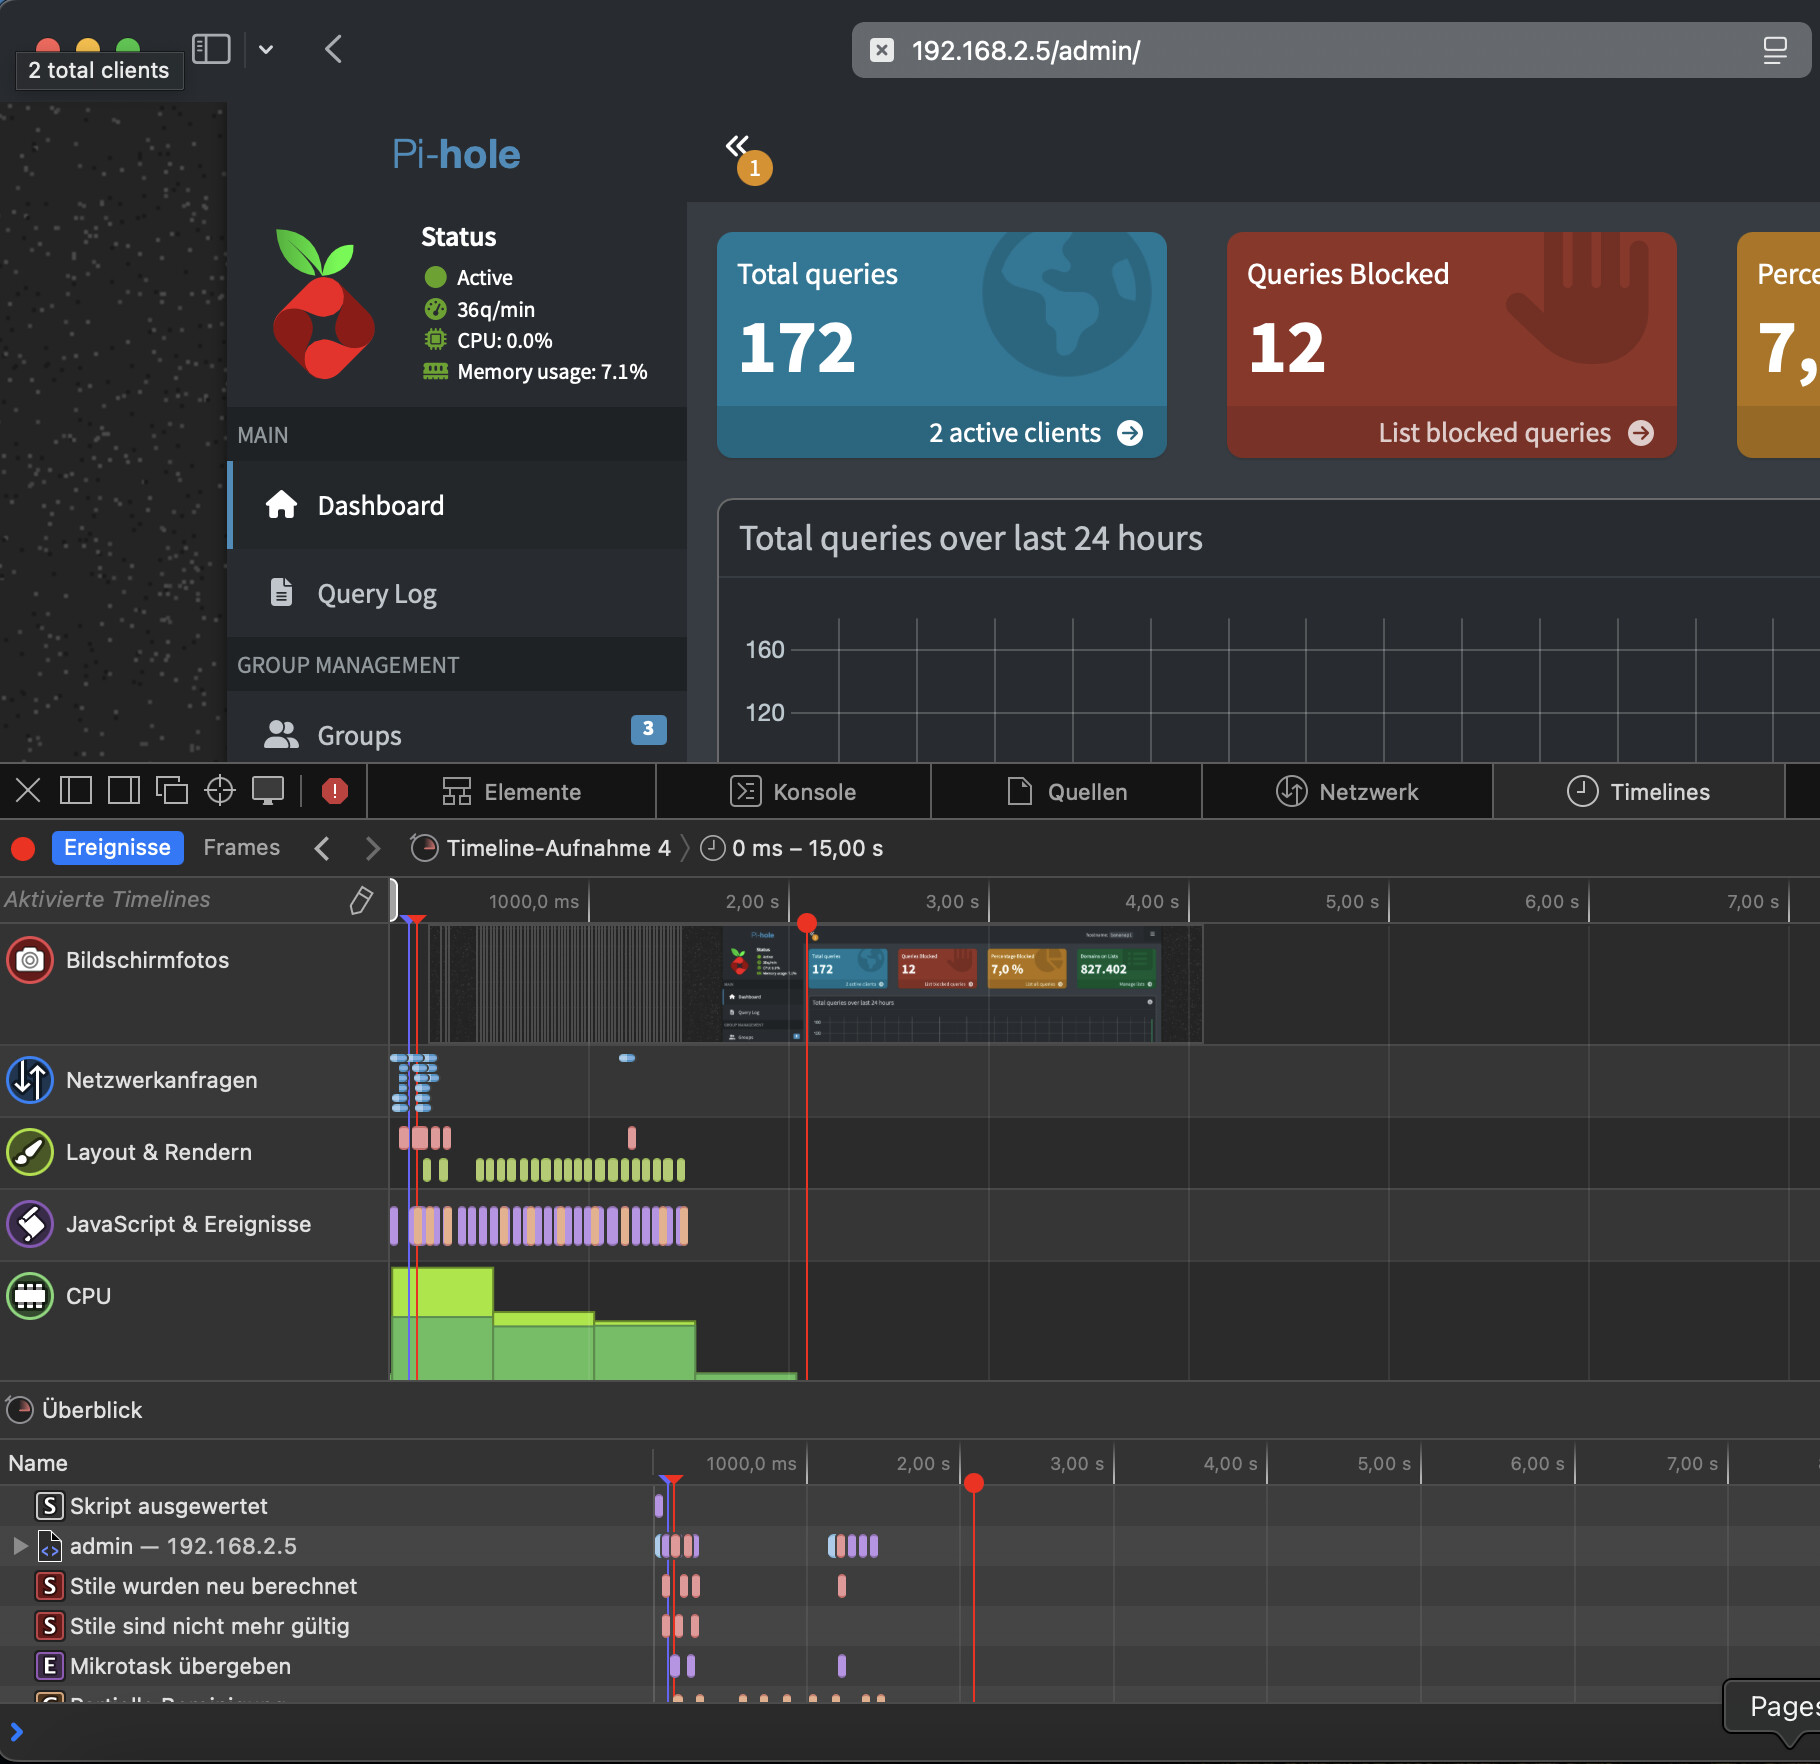Select the CPU timeline

(194, 1321)
